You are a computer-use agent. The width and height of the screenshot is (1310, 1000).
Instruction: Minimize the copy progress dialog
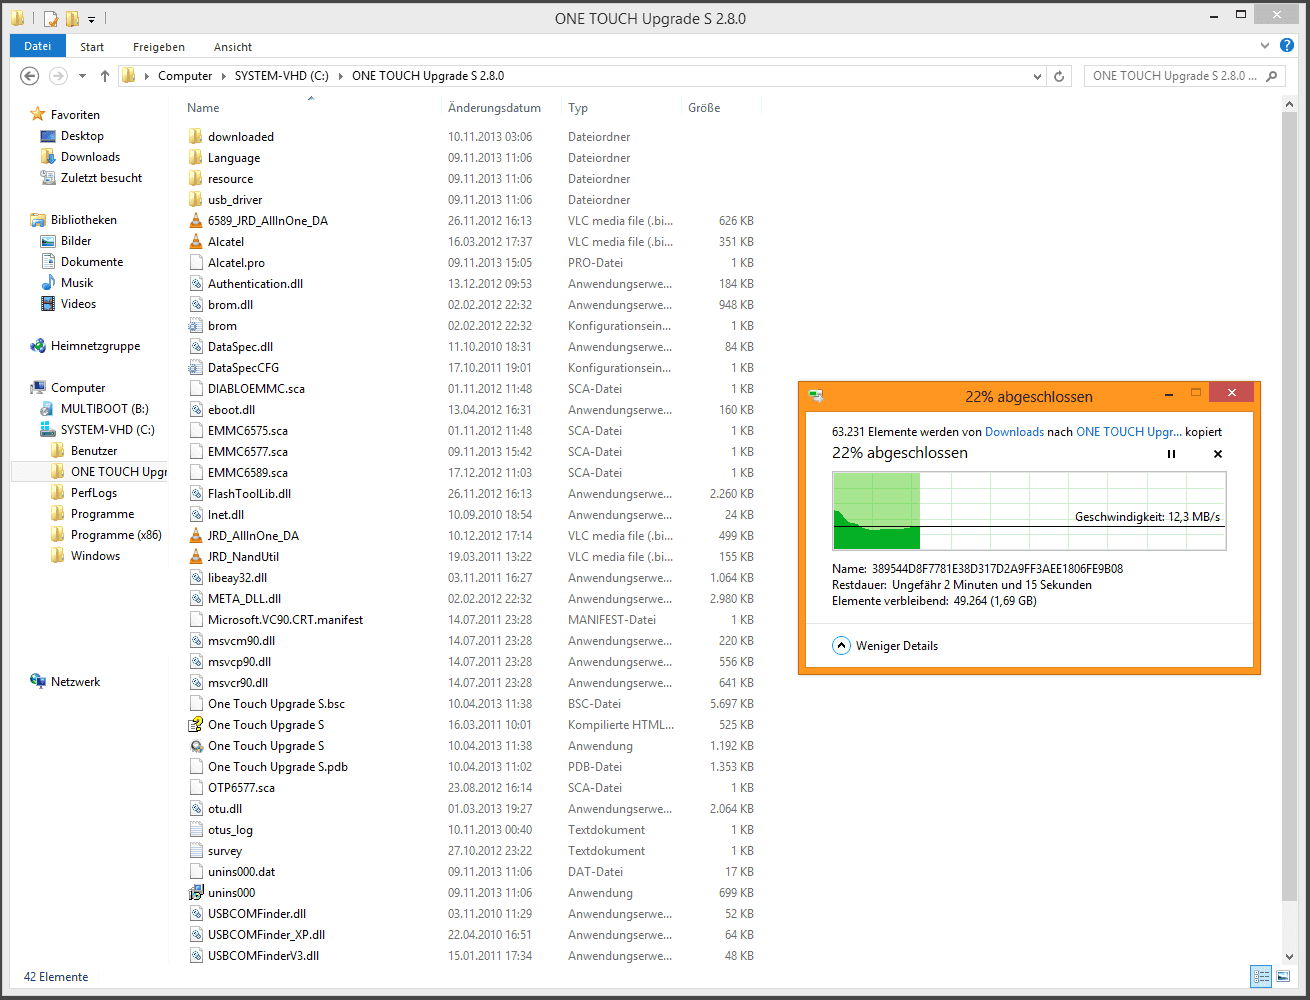point(1169,394)
